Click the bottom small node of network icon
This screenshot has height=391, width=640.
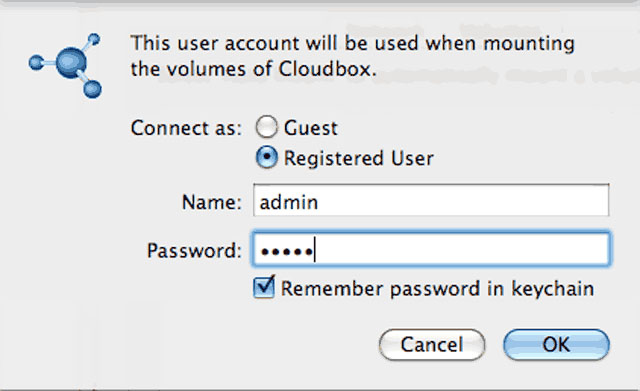point(92,89)
